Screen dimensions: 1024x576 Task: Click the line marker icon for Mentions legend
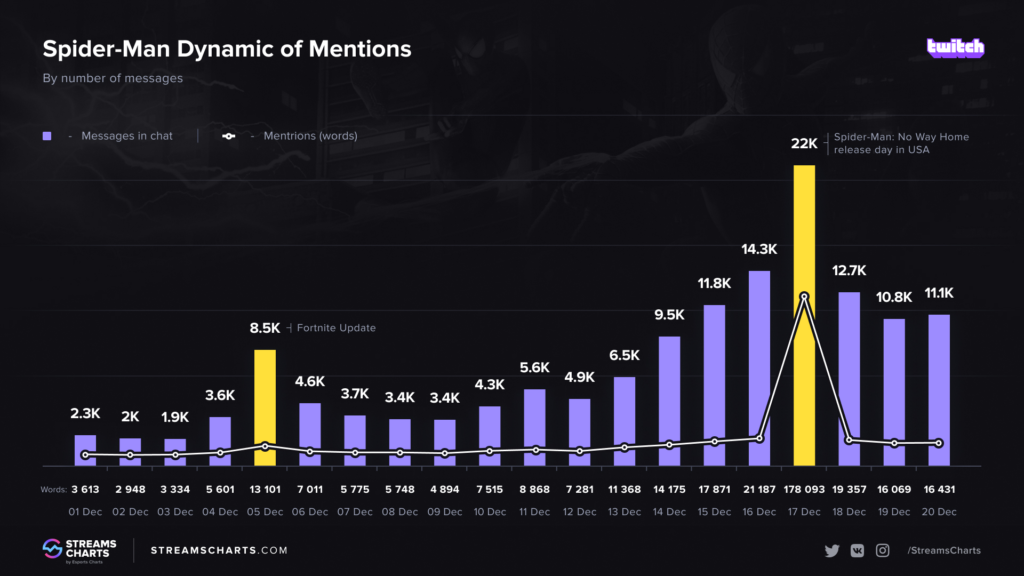[226, 136]
